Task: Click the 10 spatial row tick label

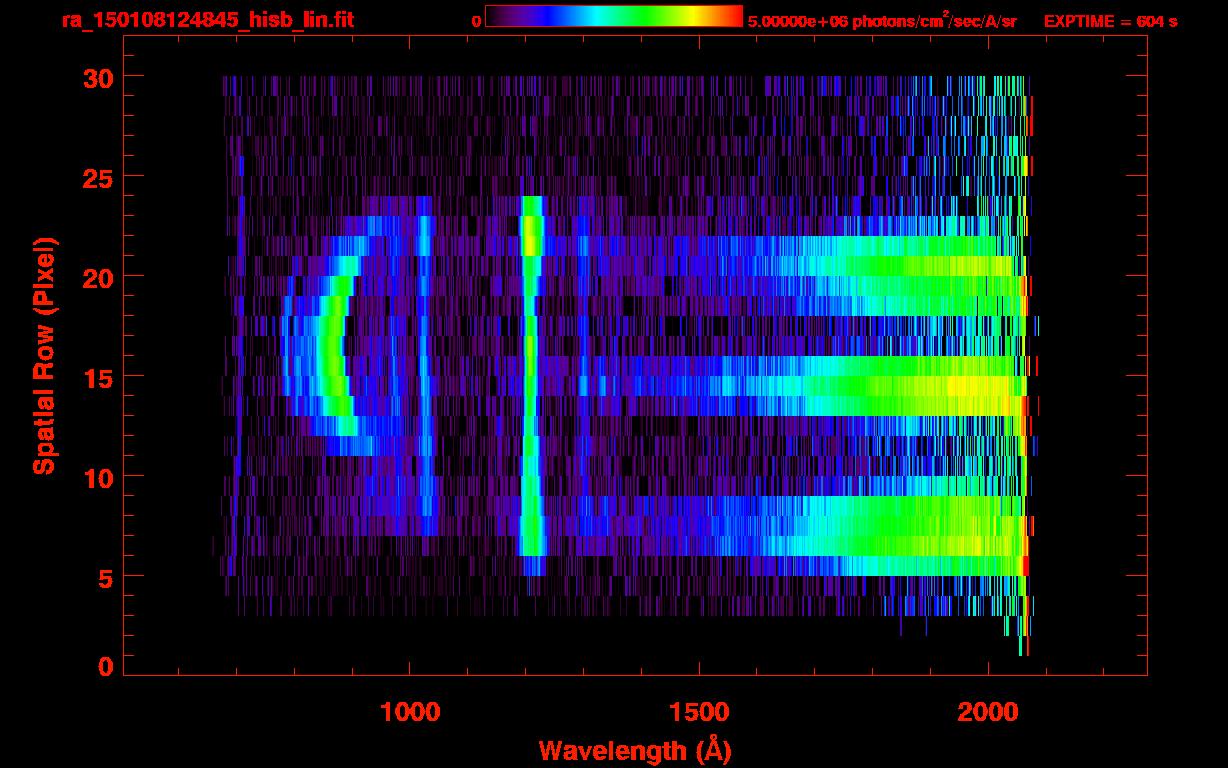Action: pos(97,477)
